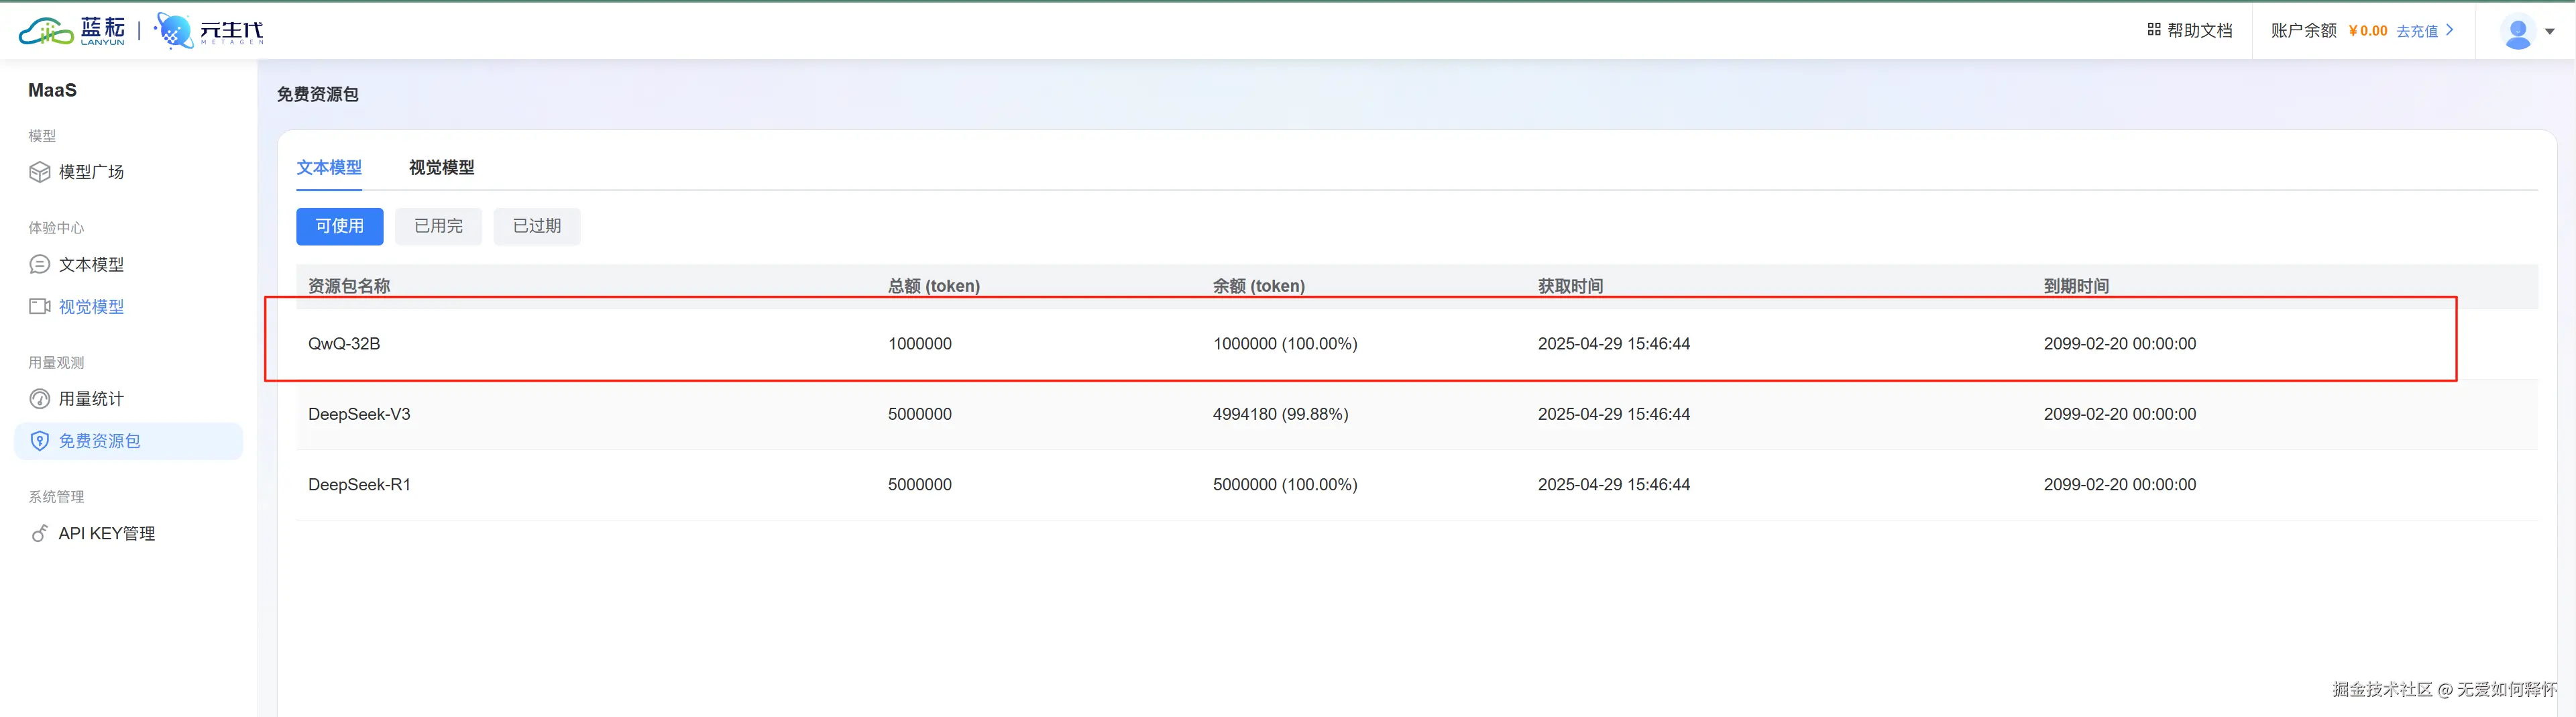2576x717 pixels.
Task: Open 帮助文档 help documents
Action: pos(2199,30)
